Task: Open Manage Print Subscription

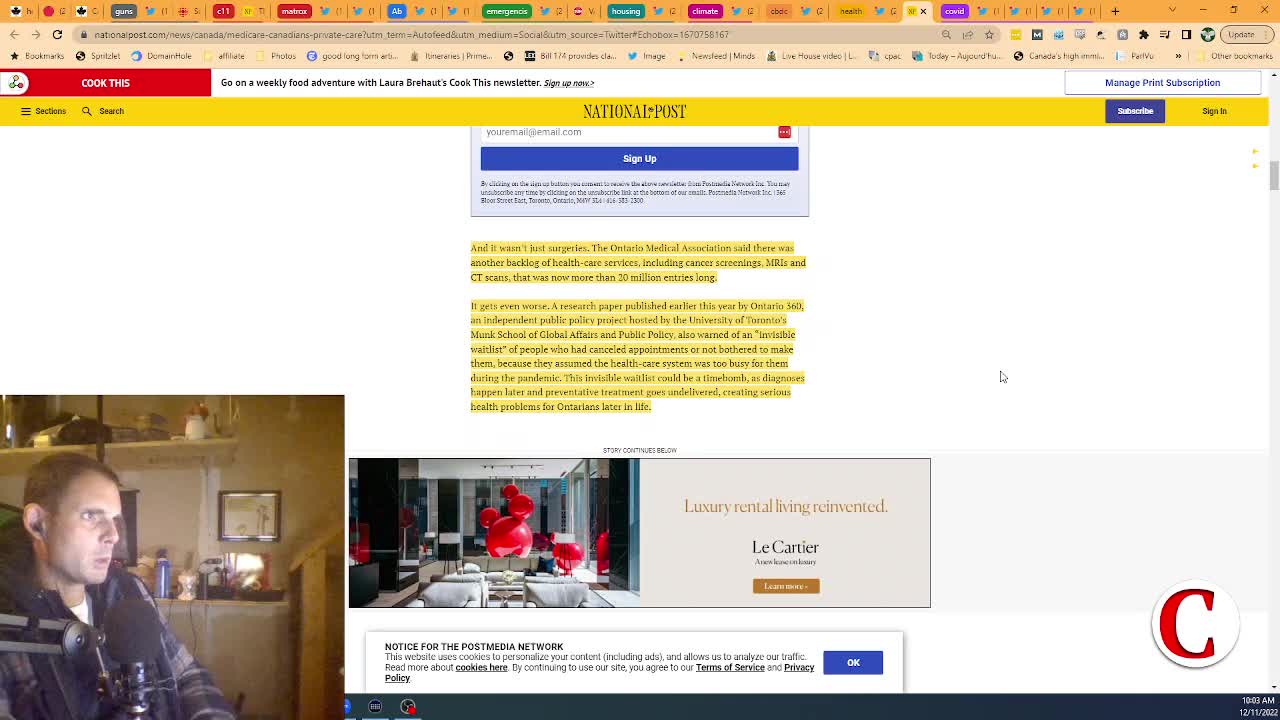Action: (x=1162, y=83)
